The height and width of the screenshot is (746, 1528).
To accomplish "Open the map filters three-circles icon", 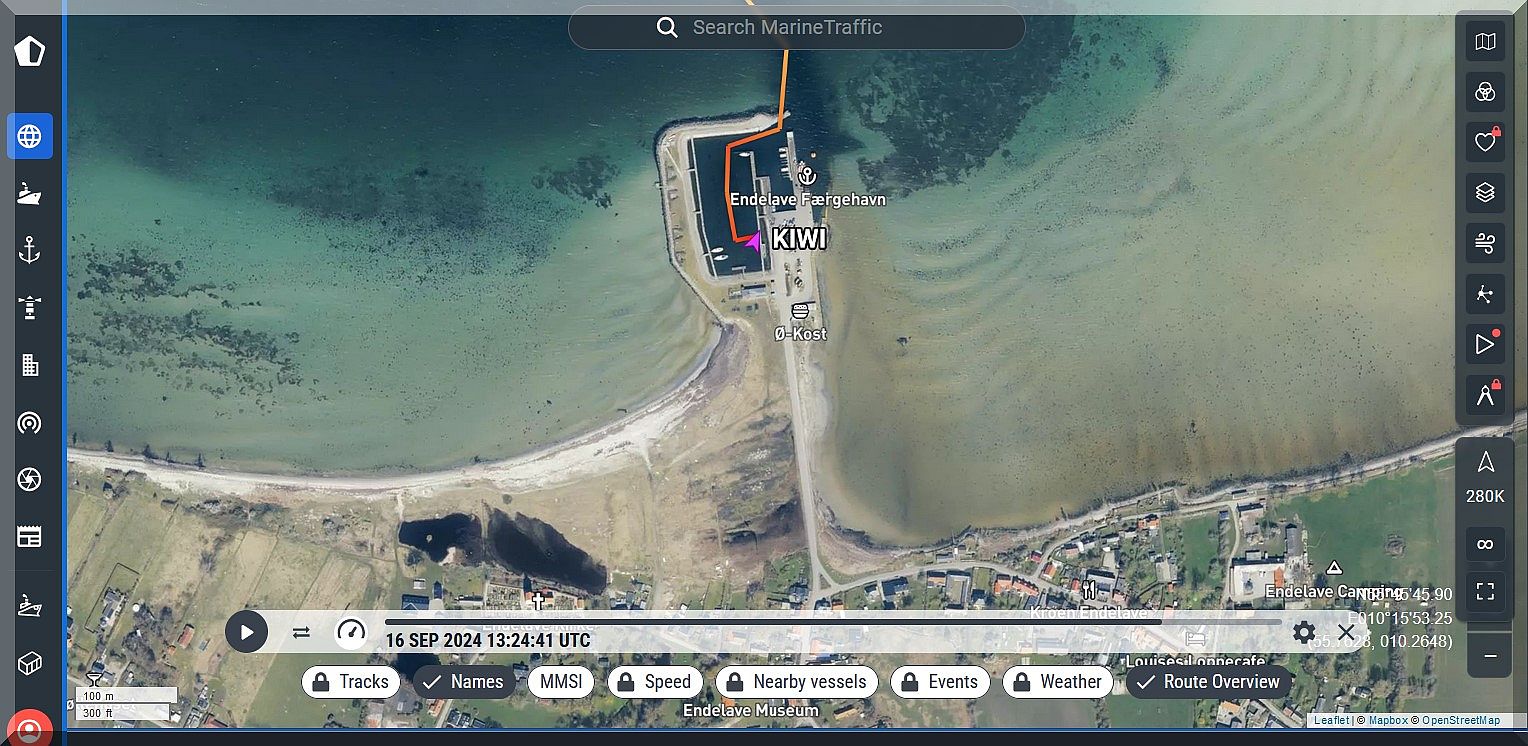I will tap(1485, 92).
